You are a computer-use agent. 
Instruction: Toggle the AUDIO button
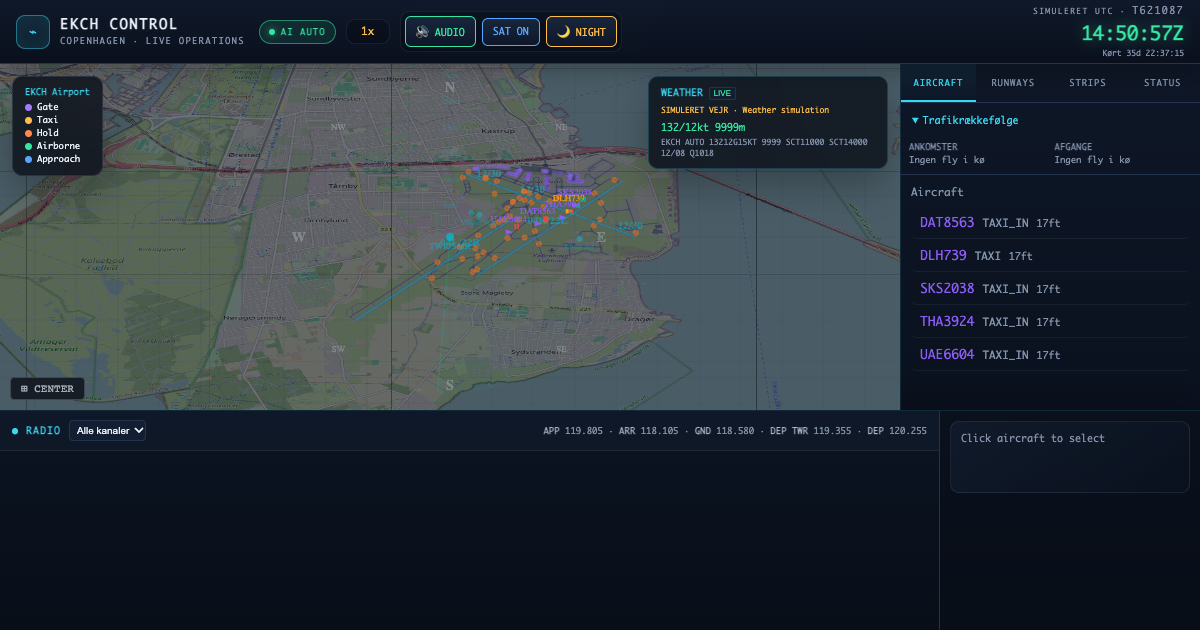(440, 32)
